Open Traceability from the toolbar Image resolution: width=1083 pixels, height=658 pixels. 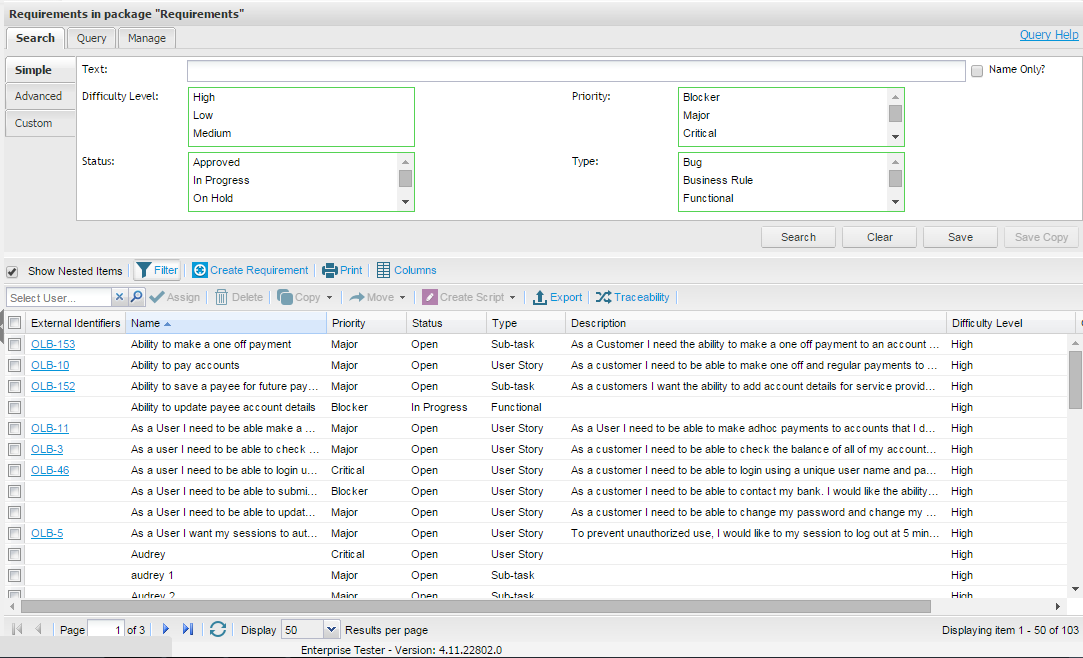click(603, 297)
